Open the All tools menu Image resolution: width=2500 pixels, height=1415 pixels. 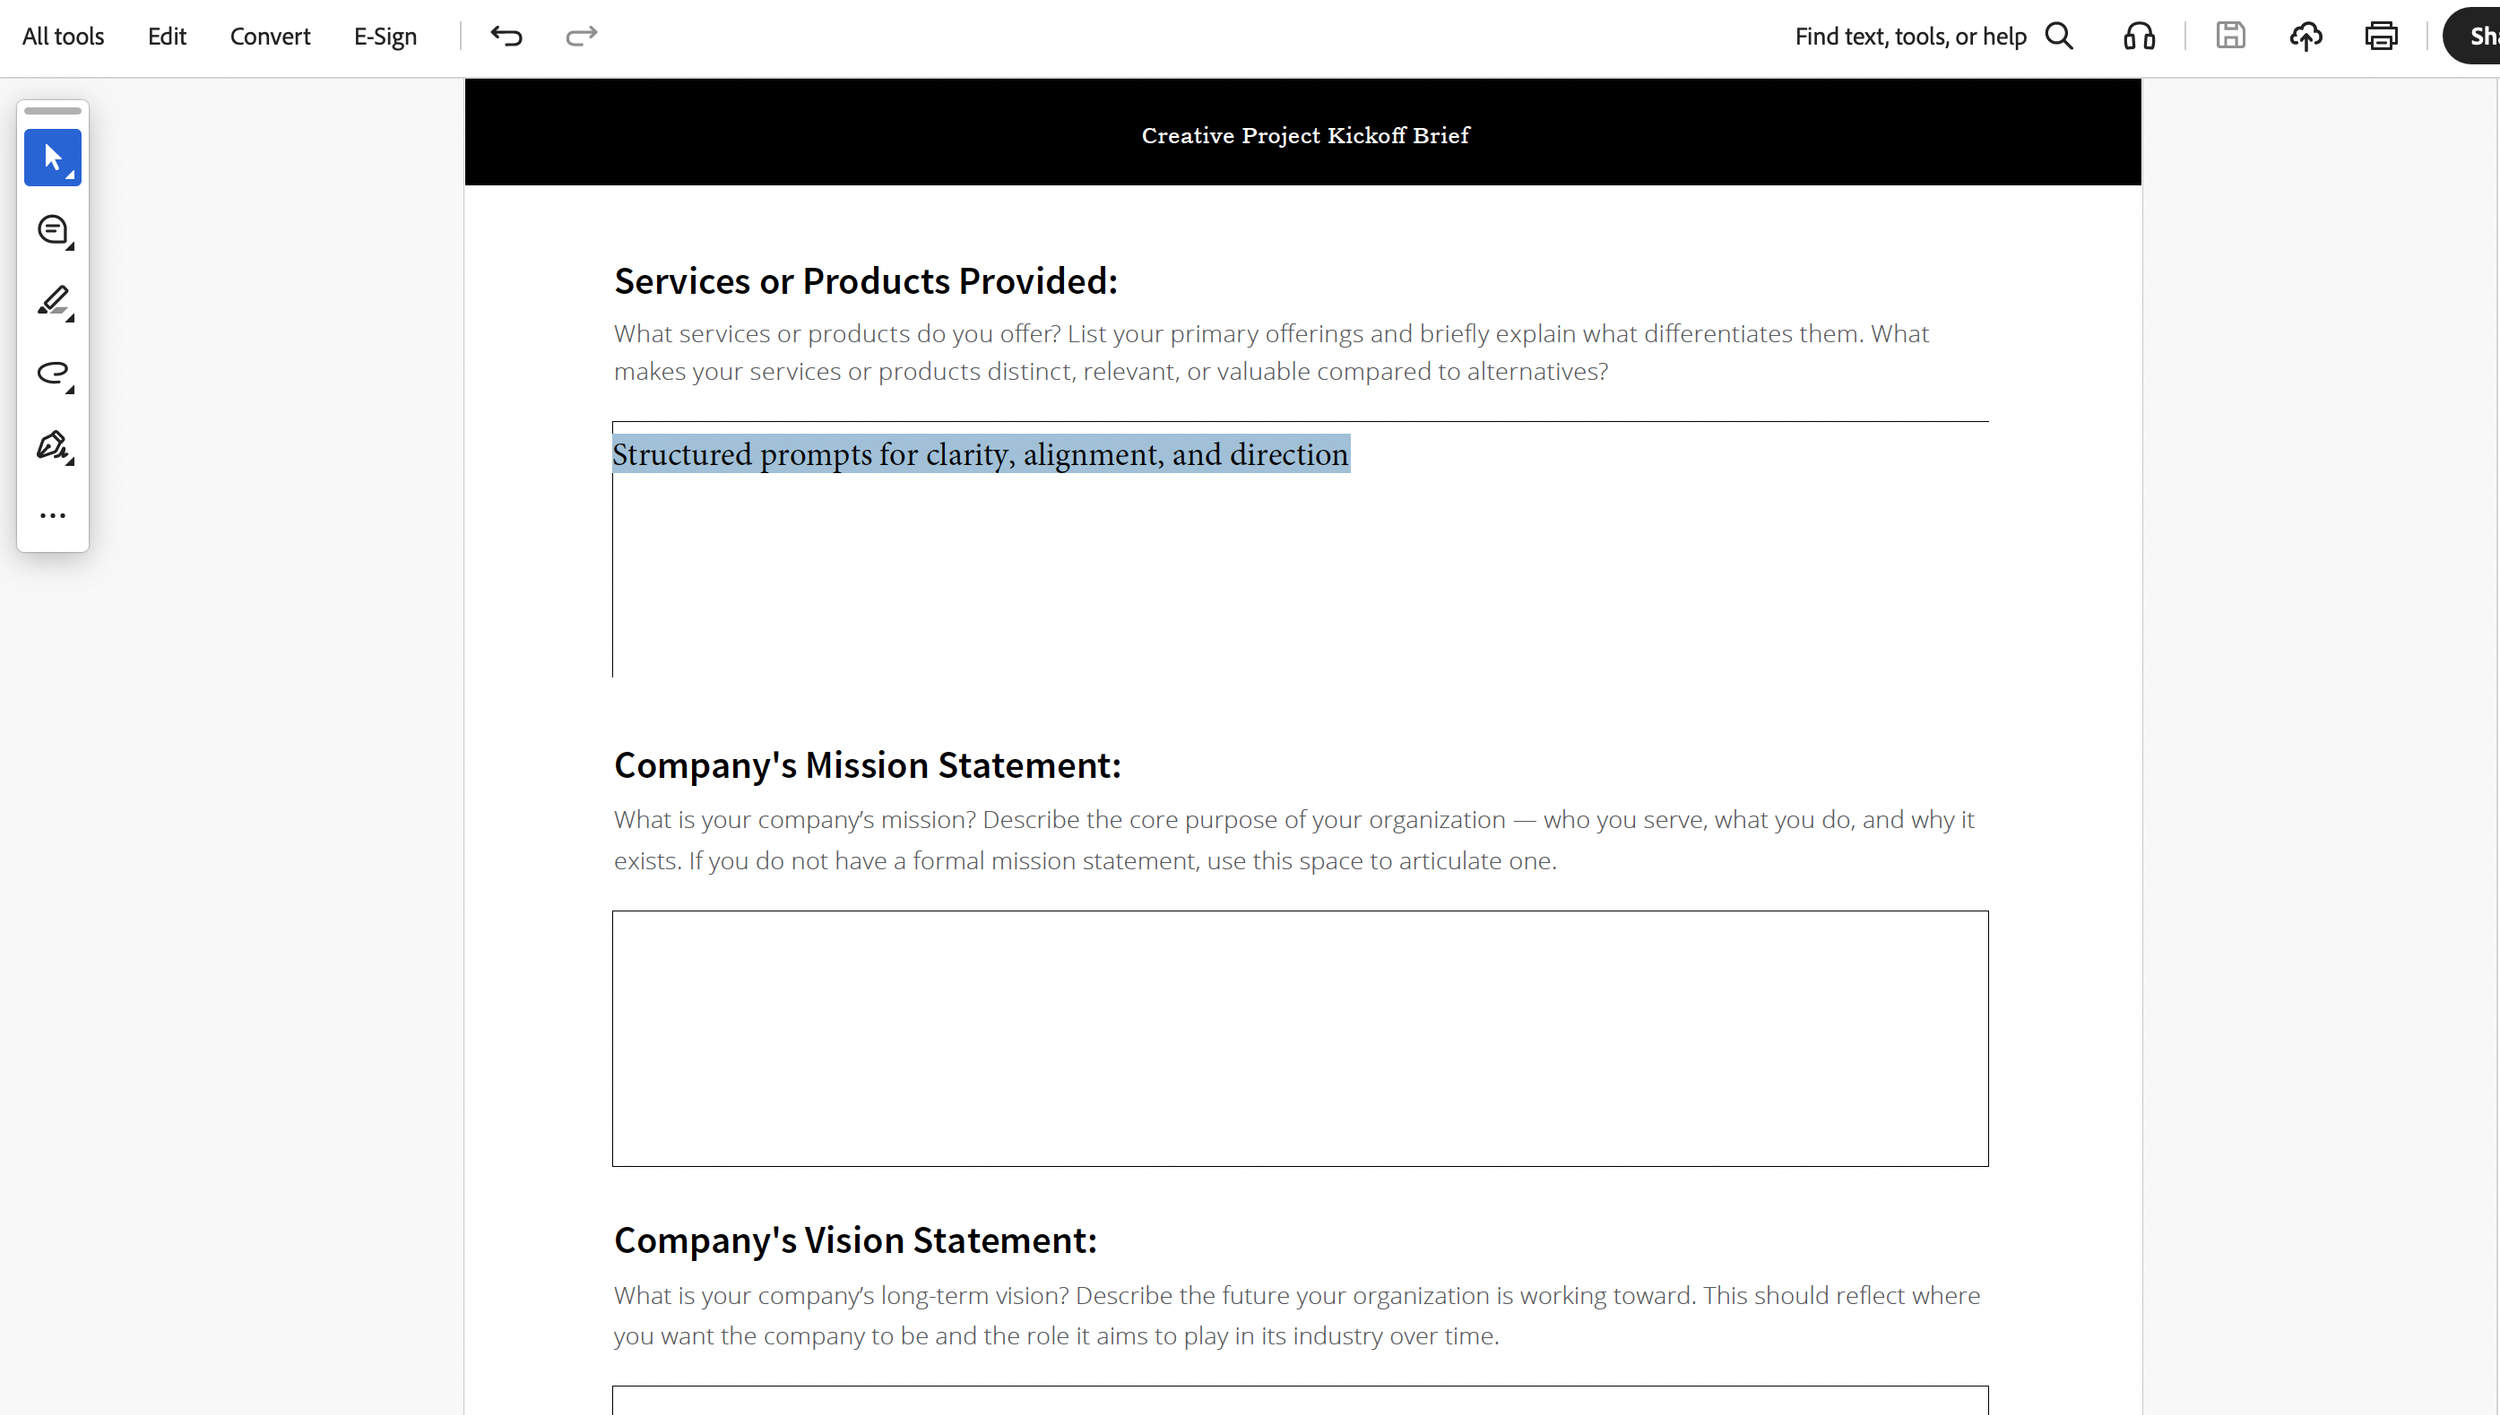pyautogui.click(x=63, y=37)
